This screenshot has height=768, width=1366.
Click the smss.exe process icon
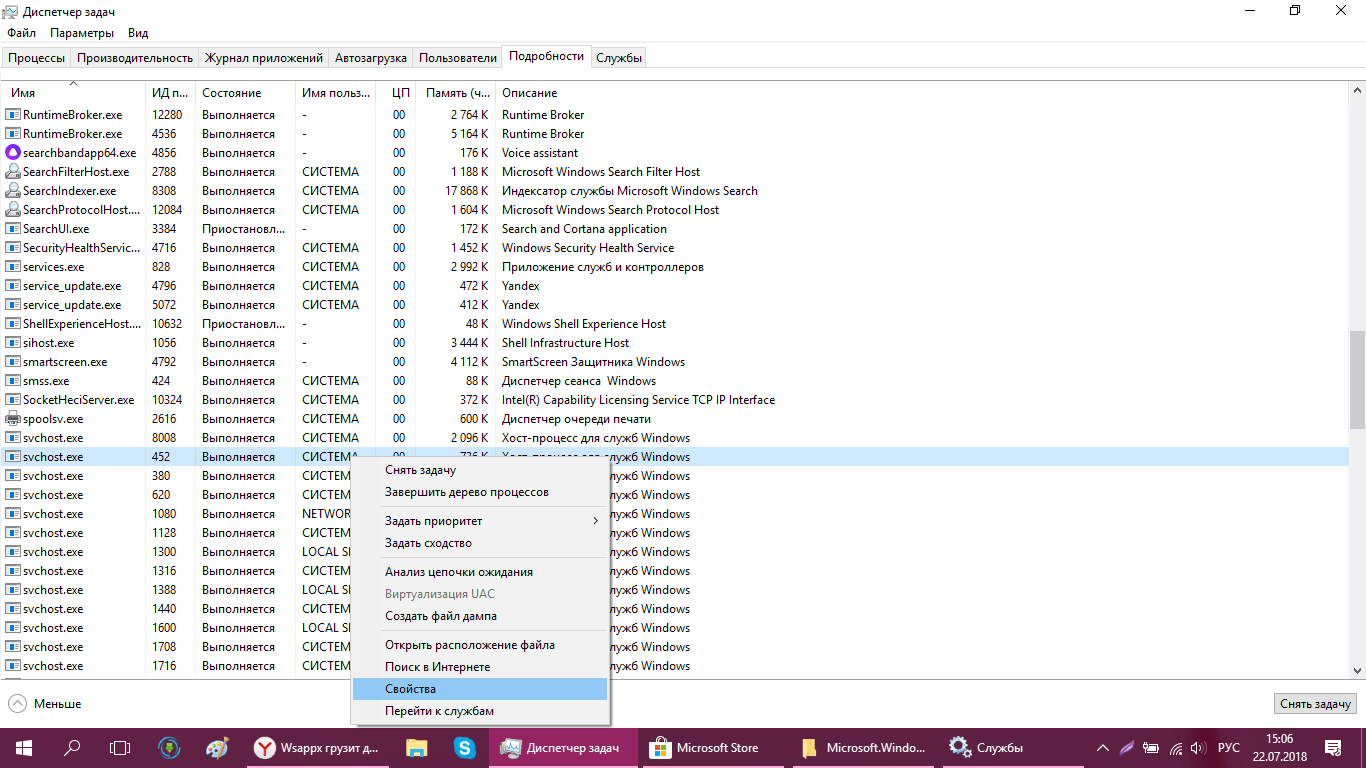[13, 381]
